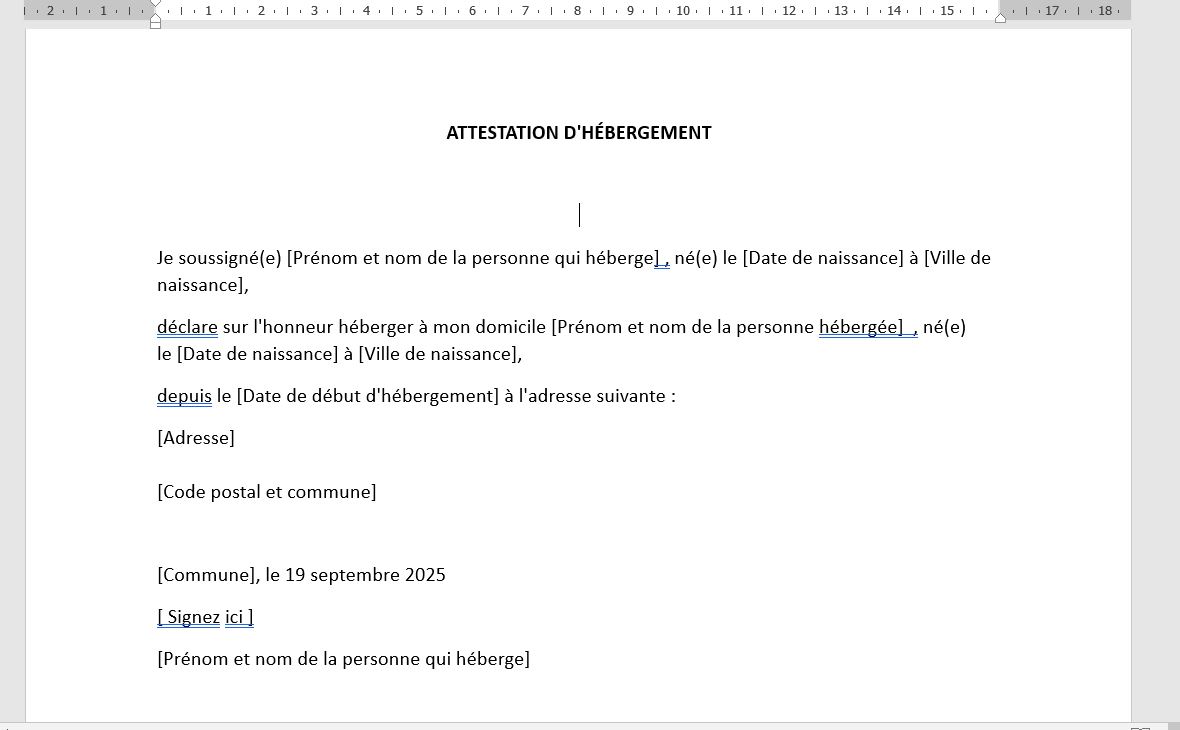Click the "Signez" word in signature placeholder

point(193,617)
